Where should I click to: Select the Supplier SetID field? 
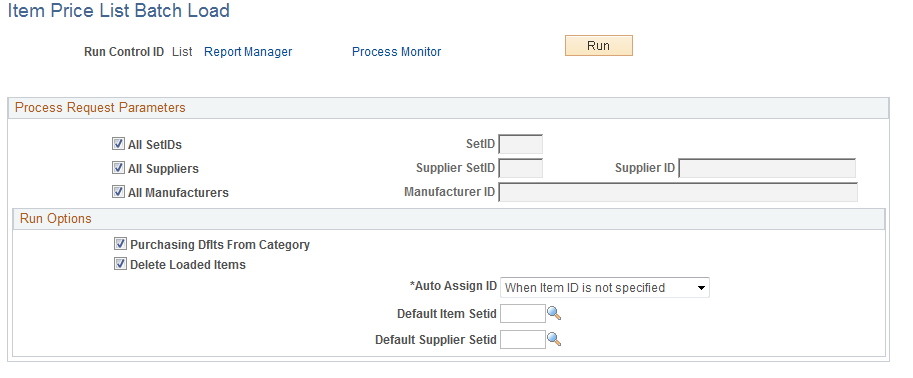(x=521, y=168)
